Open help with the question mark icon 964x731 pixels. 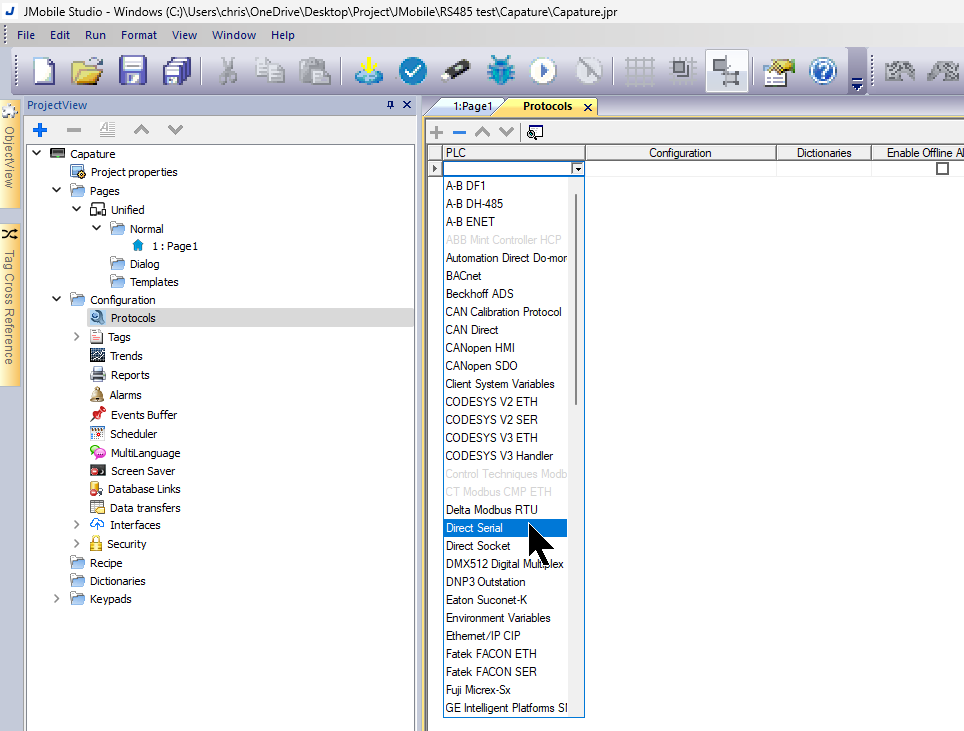pyautogui.click(x=823, y=71)
